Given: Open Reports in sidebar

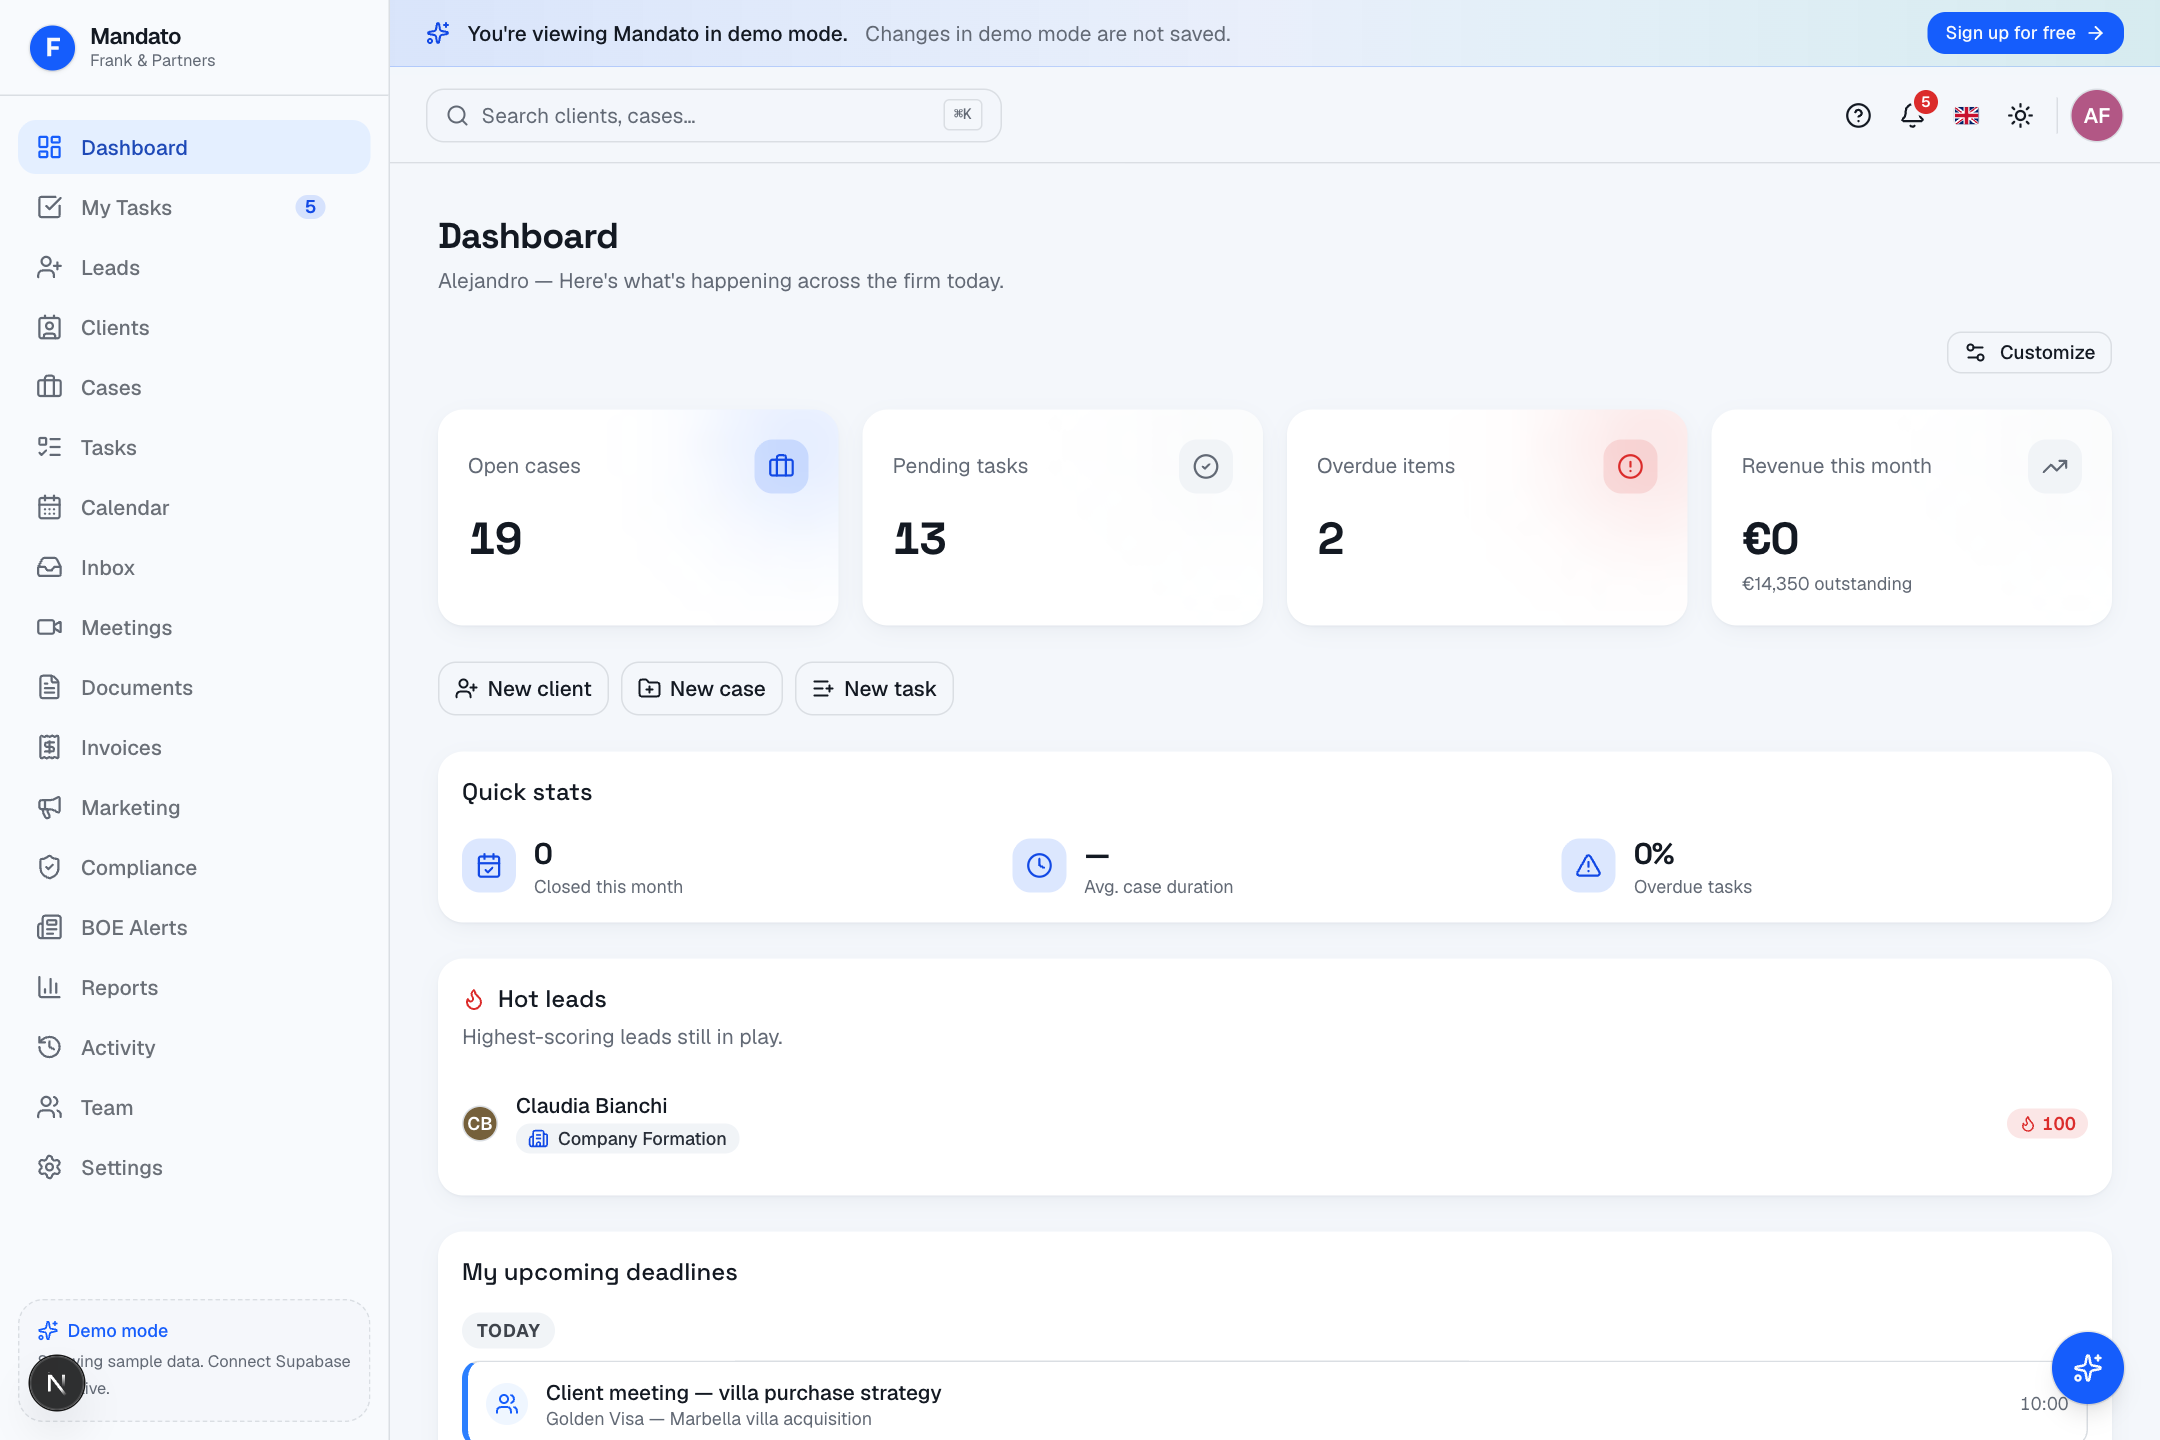Looking at the screenshot, I should tap(194, 987).
